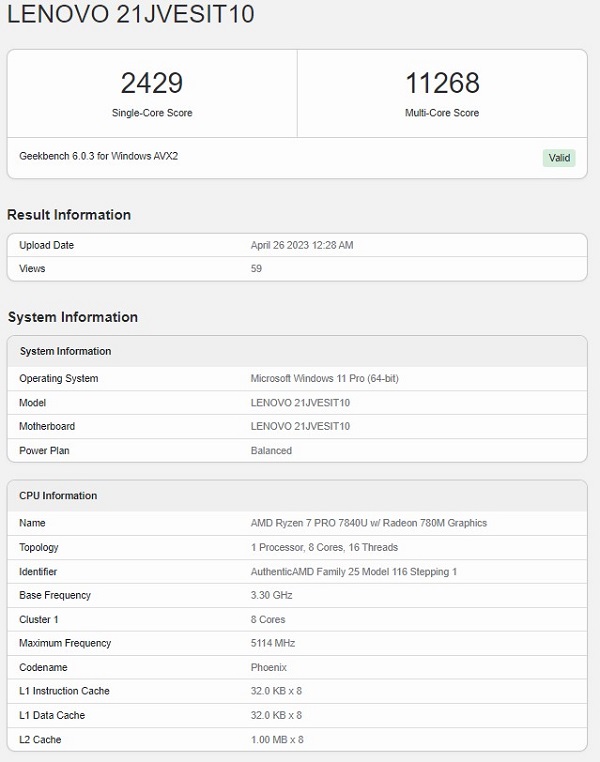
Task: Click the System Information table header
Action: point(66,351)
